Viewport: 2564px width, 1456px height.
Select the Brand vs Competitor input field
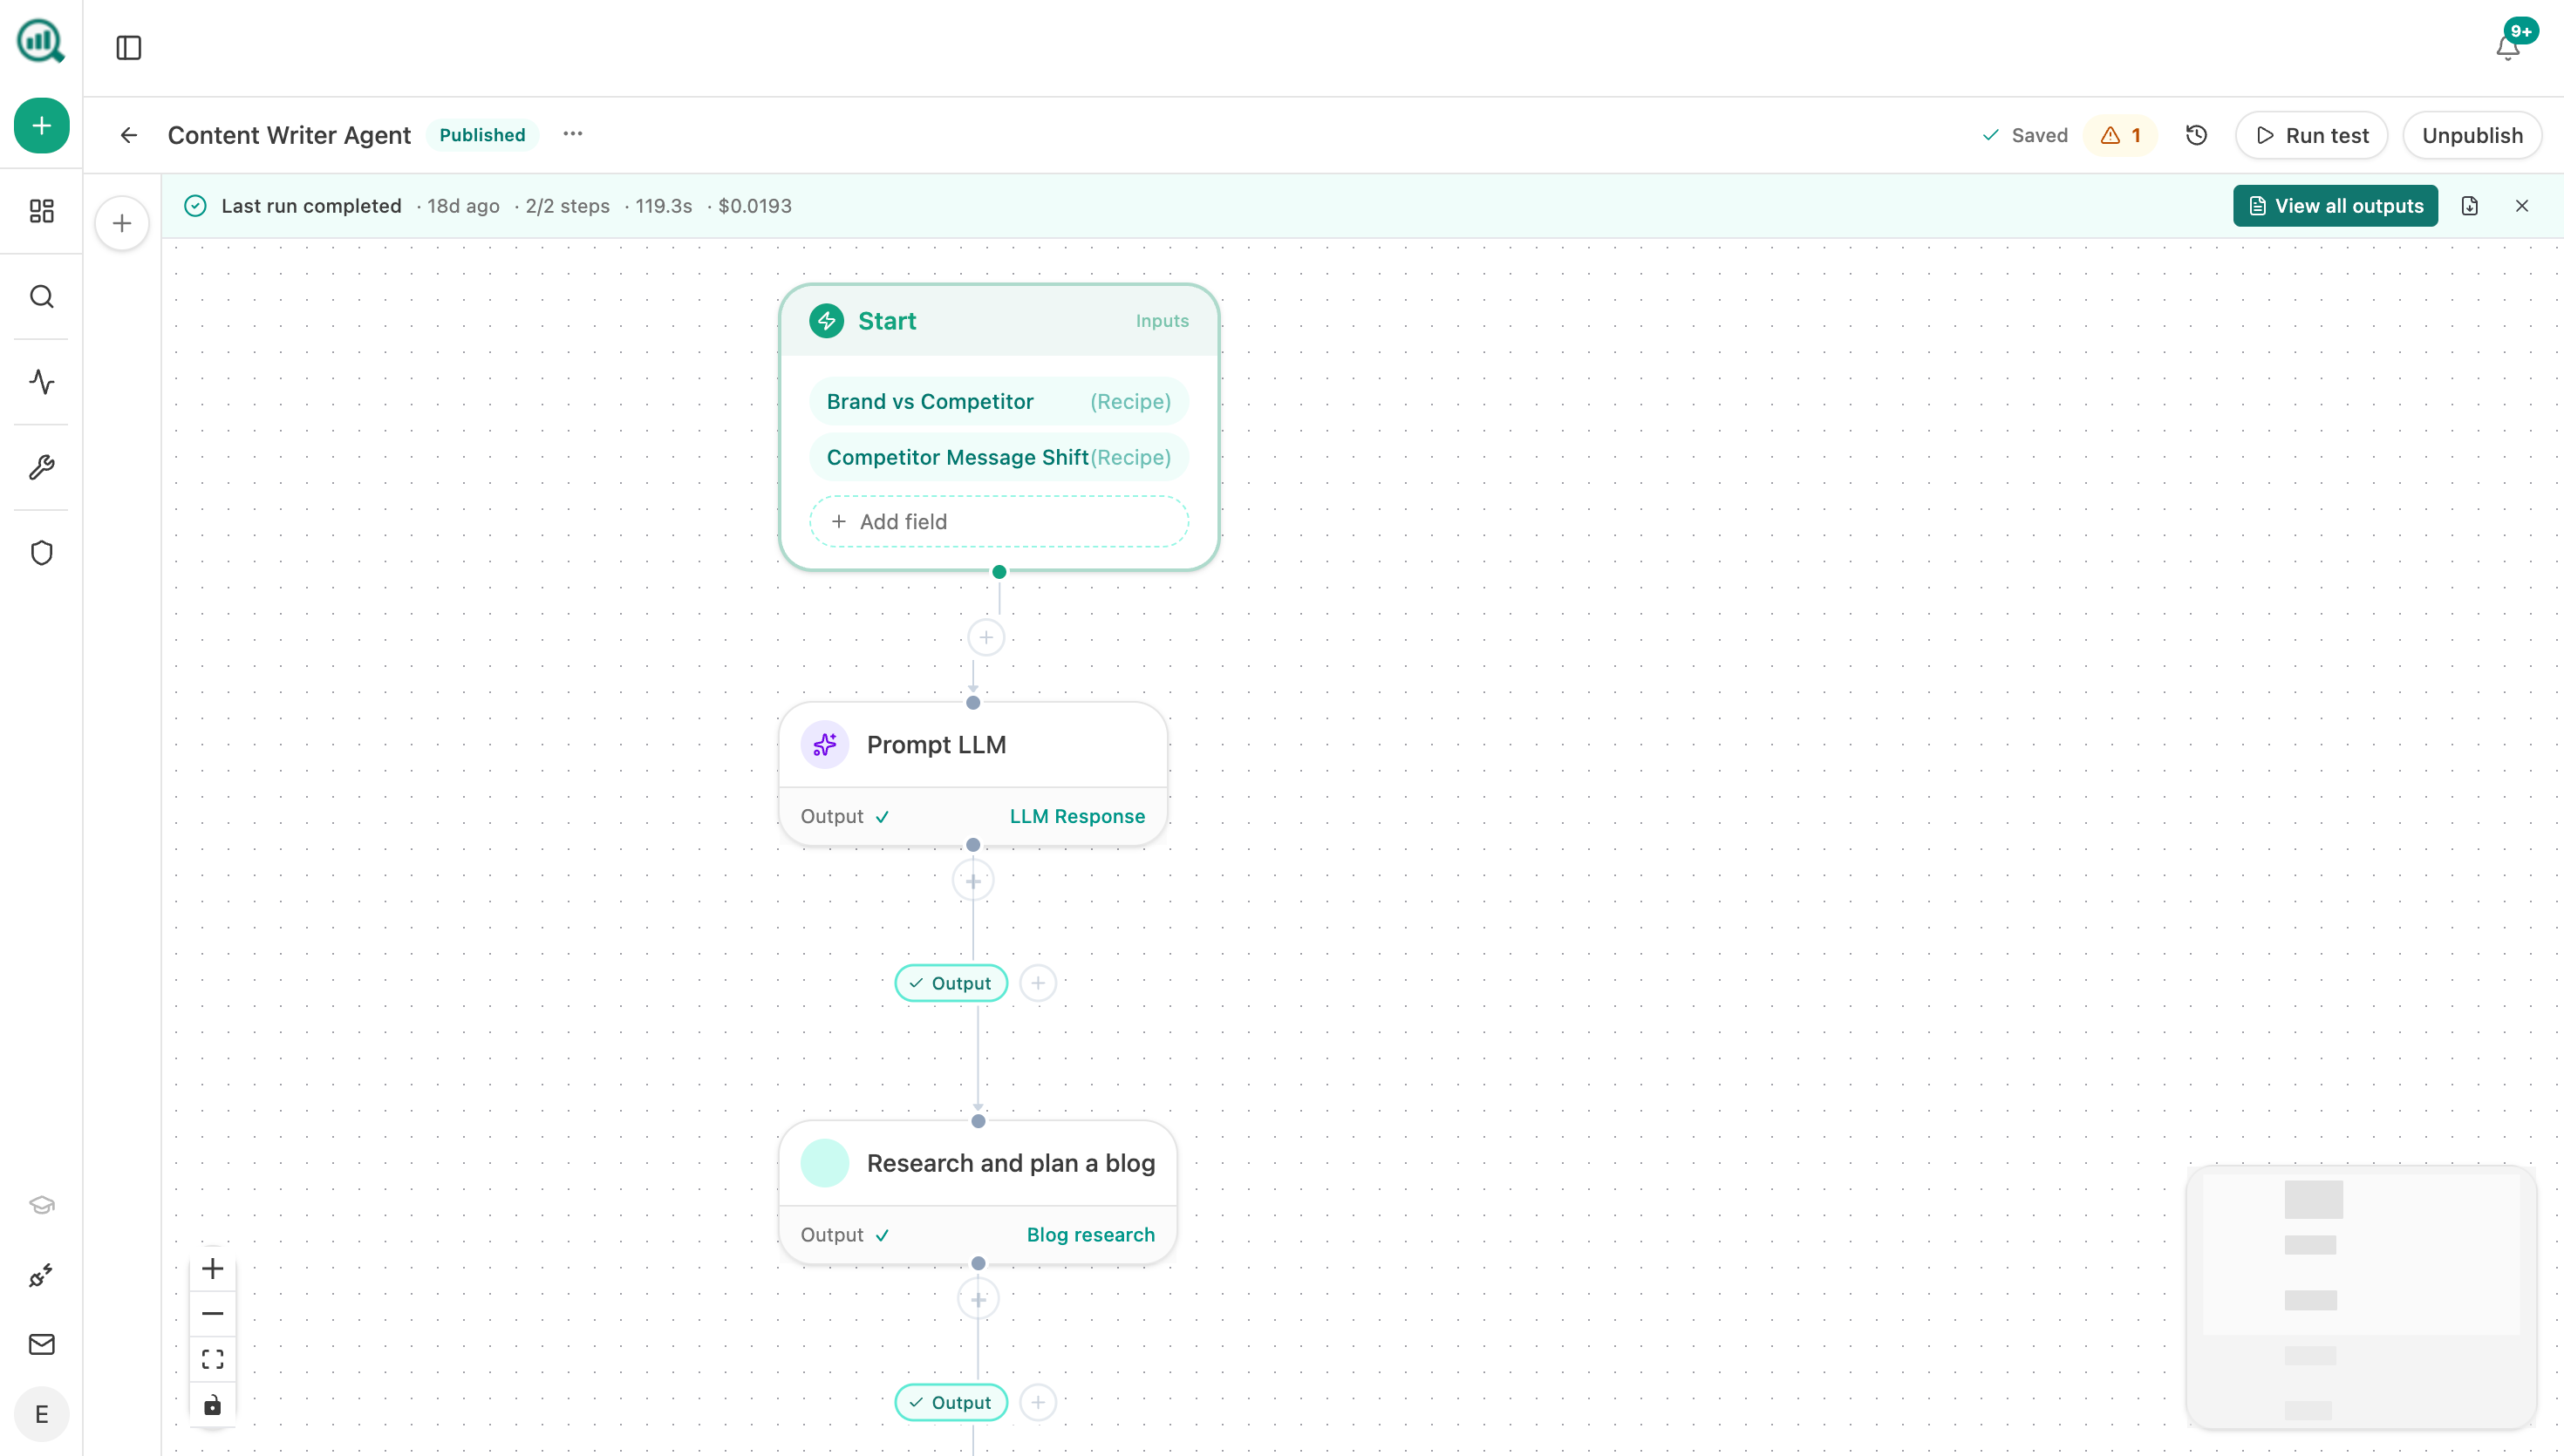click(998, 401)
